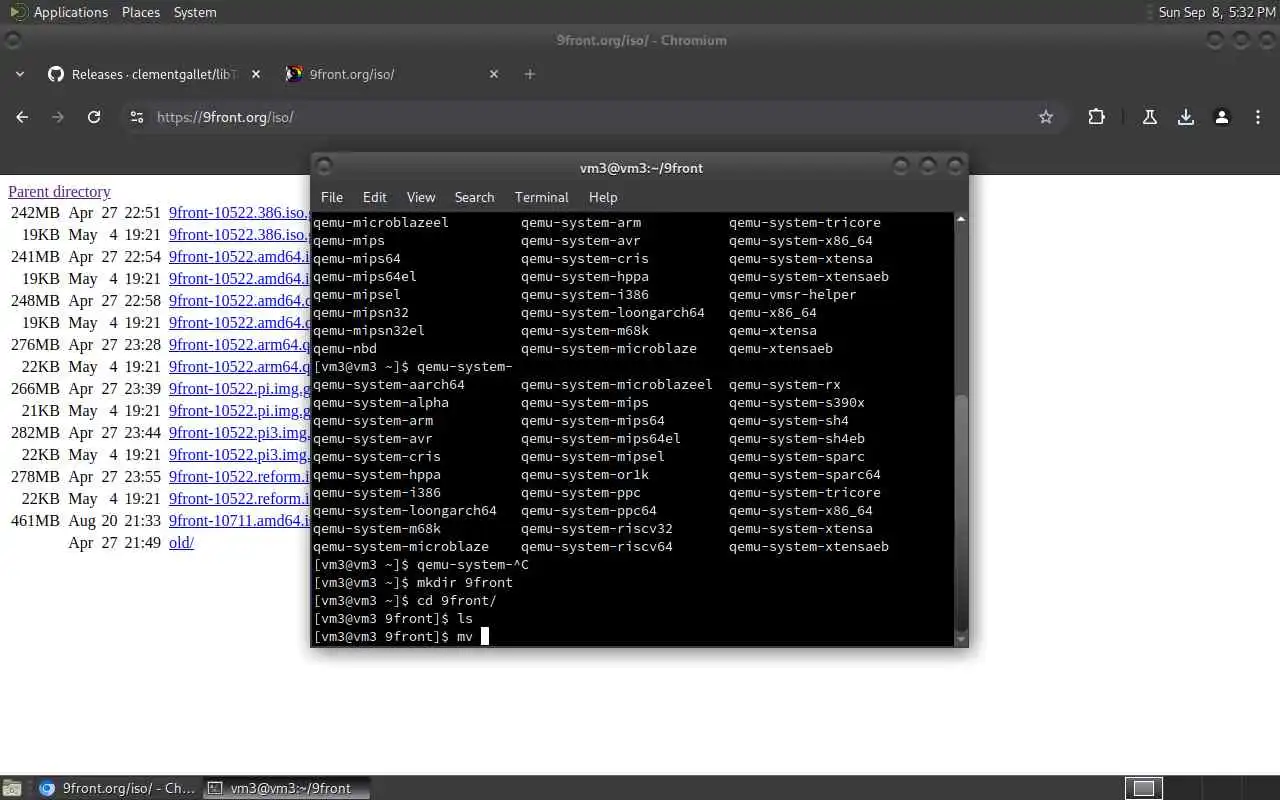
Task: Switch to Releases clementgallet tab
Action: 155,74
